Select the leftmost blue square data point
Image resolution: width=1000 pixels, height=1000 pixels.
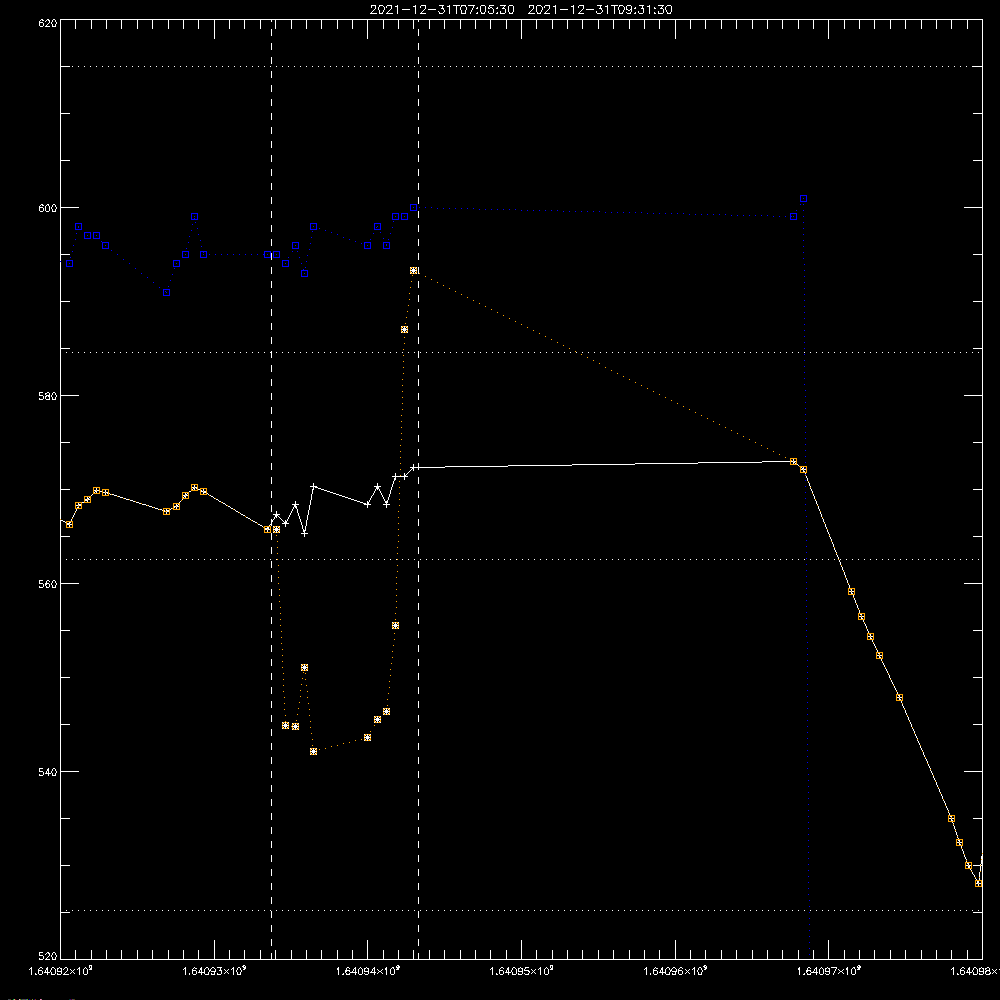[70, 263]
